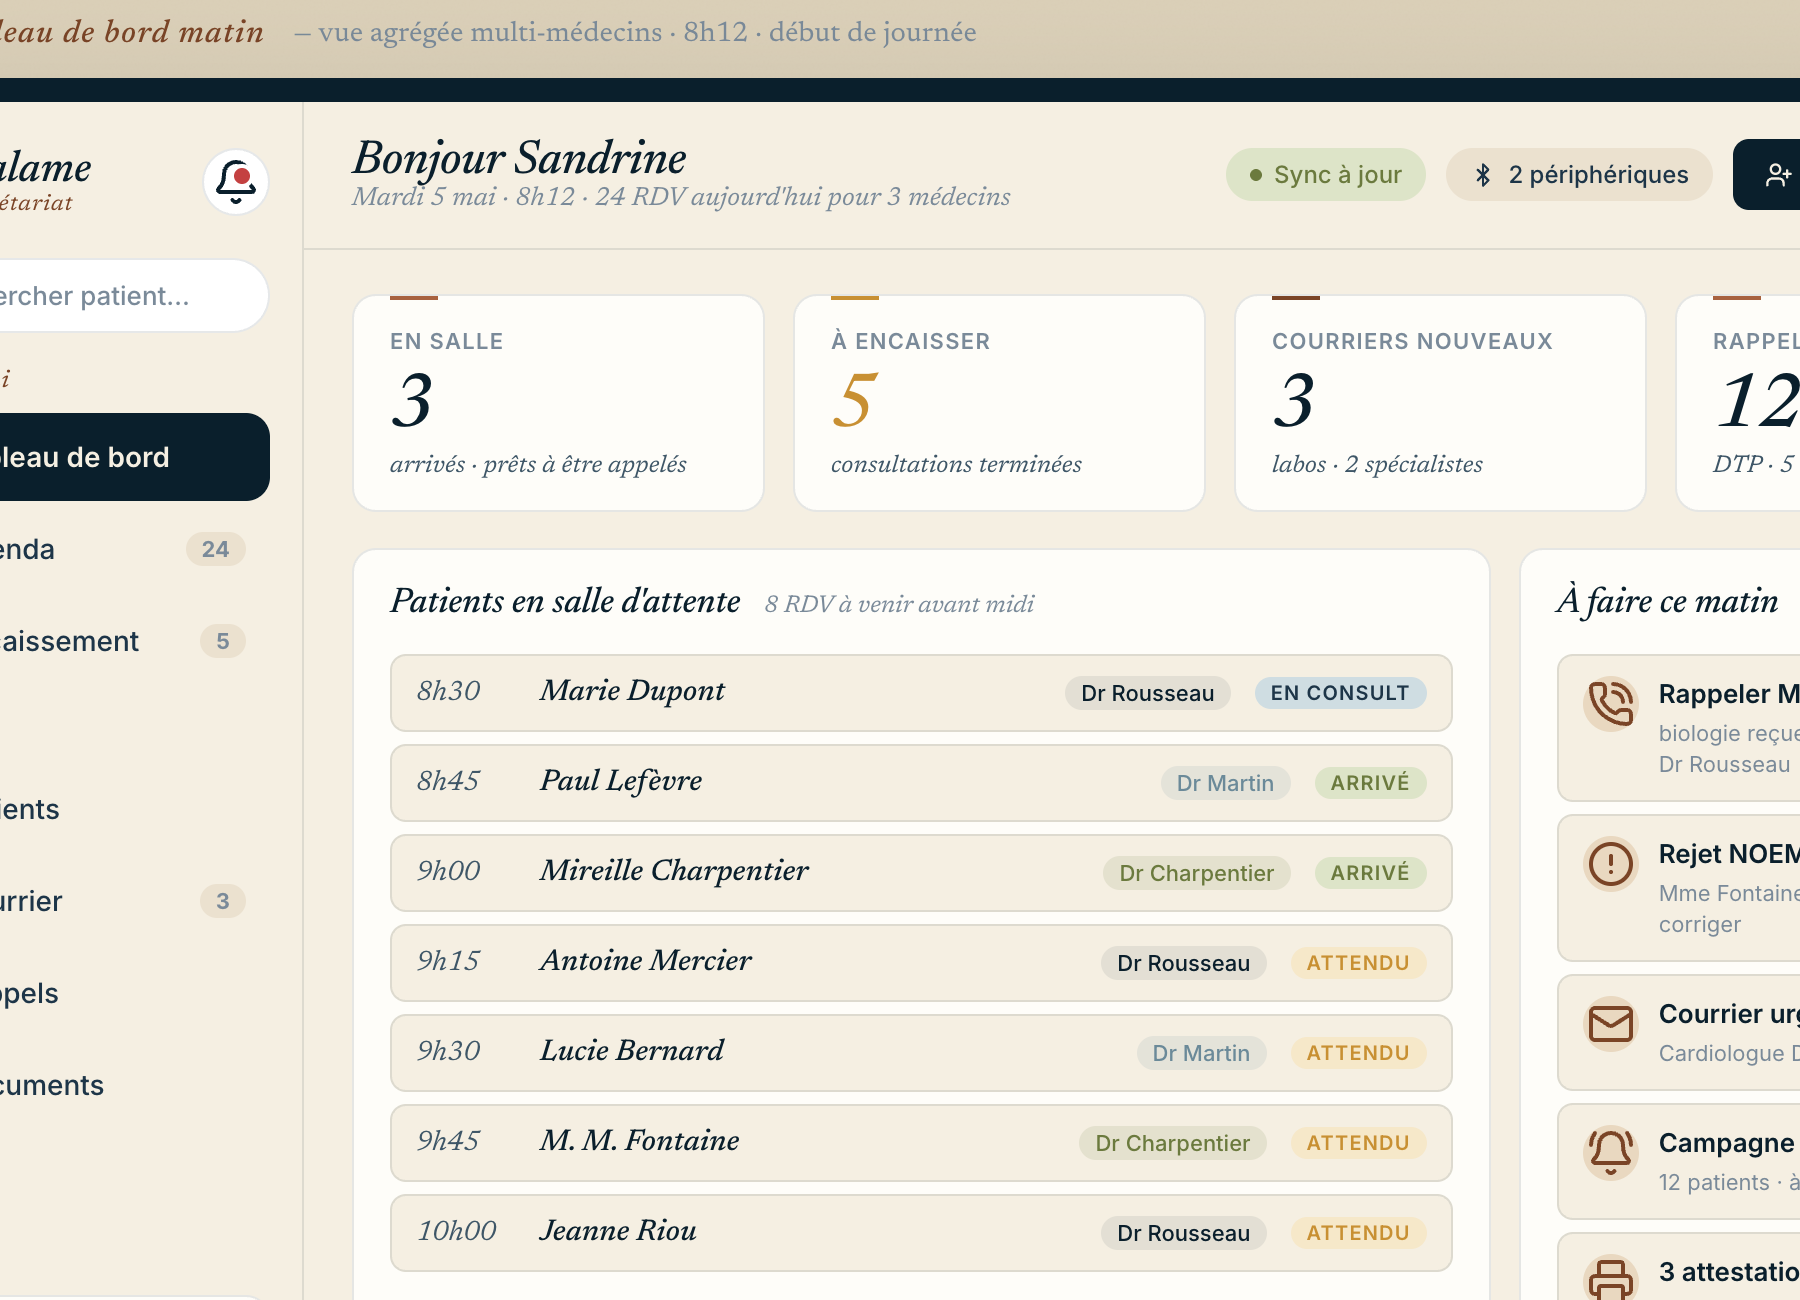1800x1300 pixels.
Task: Click Dr Rousseau tag on Jeanne Riou row
Action: pos(1183,1233)
